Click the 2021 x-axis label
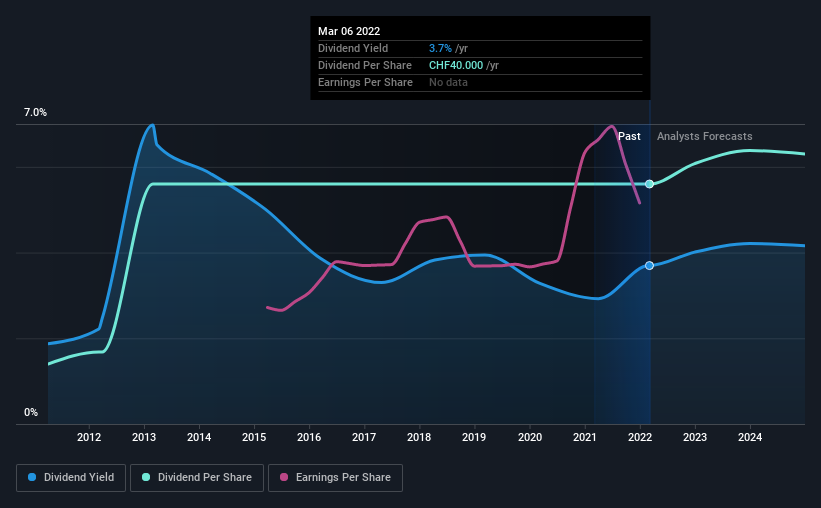 tap(585, 437)
